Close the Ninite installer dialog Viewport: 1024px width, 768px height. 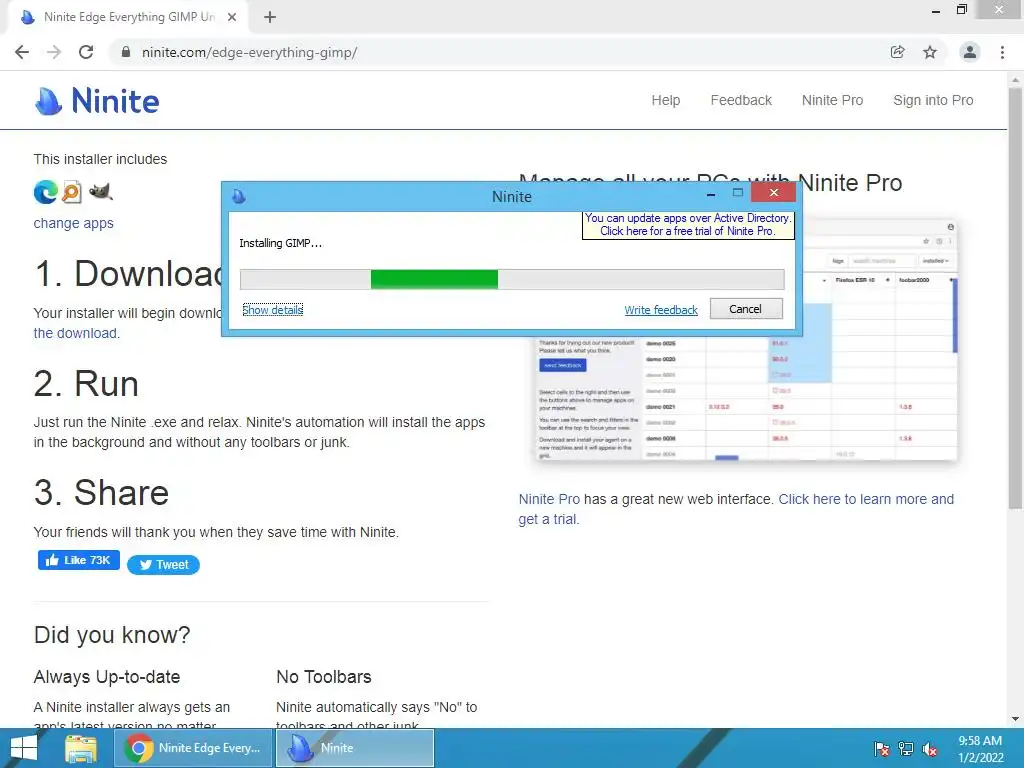point(773,193)
